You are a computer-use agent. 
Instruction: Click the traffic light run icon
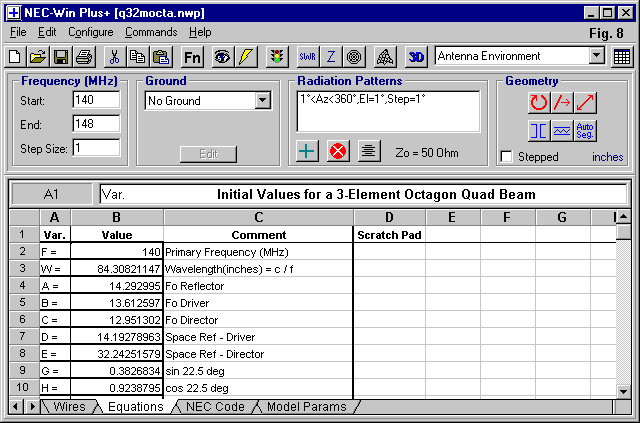tap(277, 56)
